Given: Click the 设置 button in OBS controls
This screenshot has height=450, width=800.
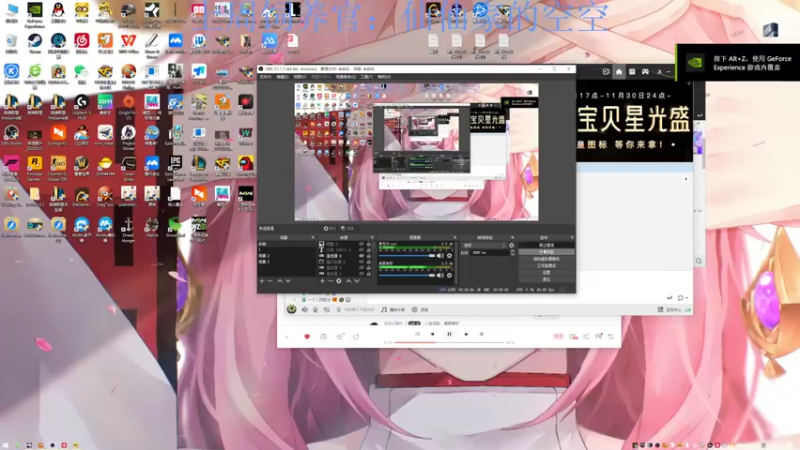Looking at the screenshot, I should point(546,272).
